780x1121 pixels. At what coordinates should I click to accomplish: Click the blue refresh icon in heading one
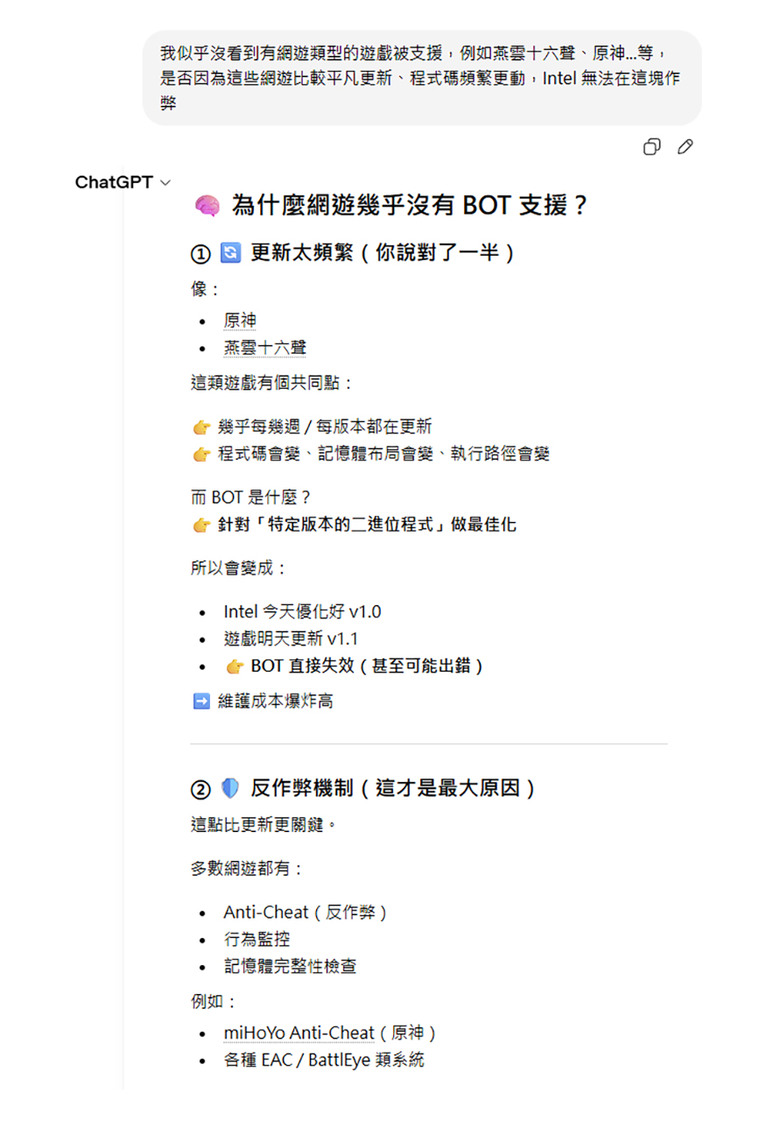point(230,252)
